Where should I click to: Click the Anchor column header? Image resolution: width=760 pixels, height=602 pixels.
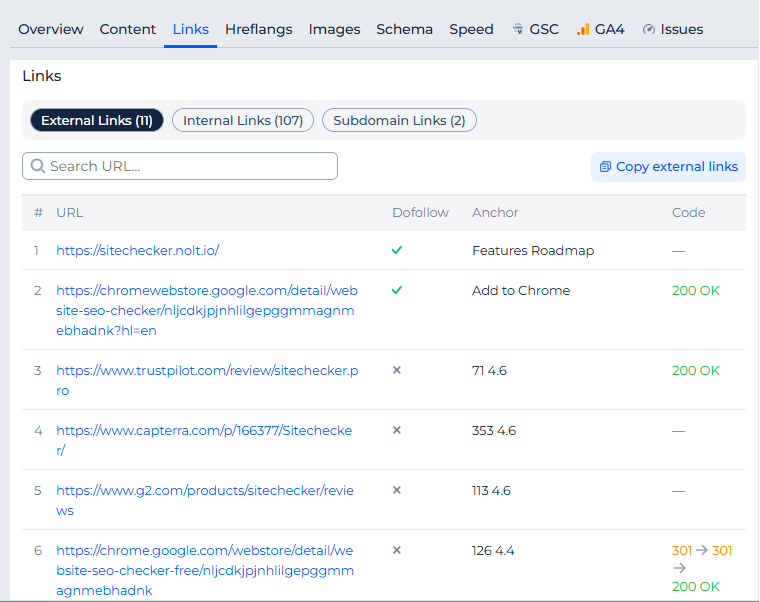[495, 212]
